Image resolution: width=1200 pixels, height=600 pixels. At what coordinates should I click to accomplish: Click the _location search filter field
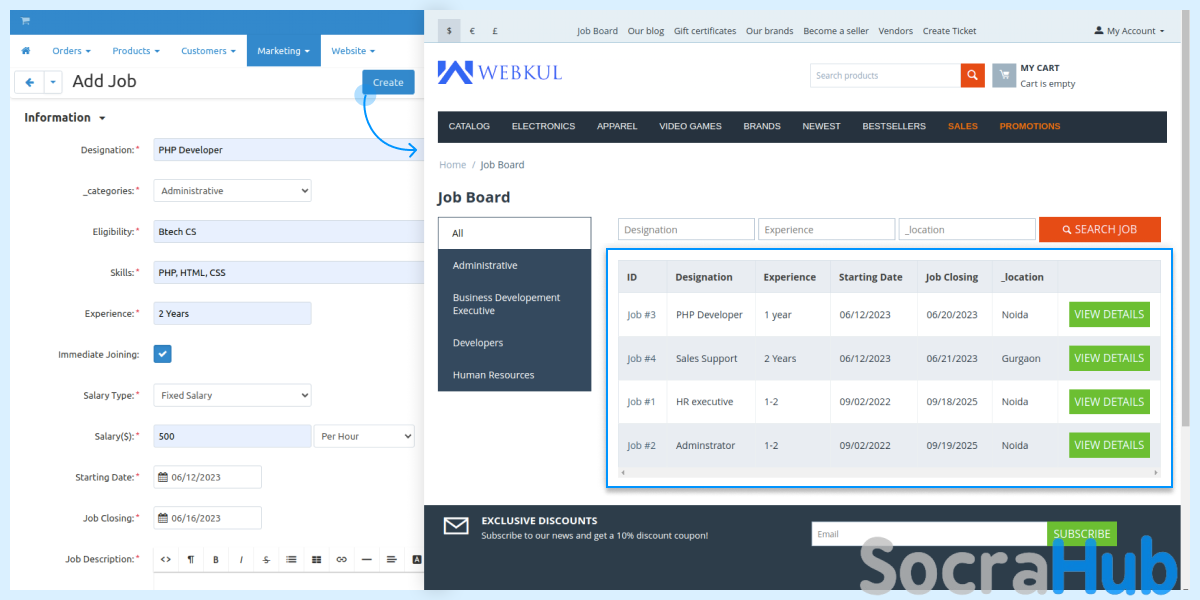coord(967,229)
